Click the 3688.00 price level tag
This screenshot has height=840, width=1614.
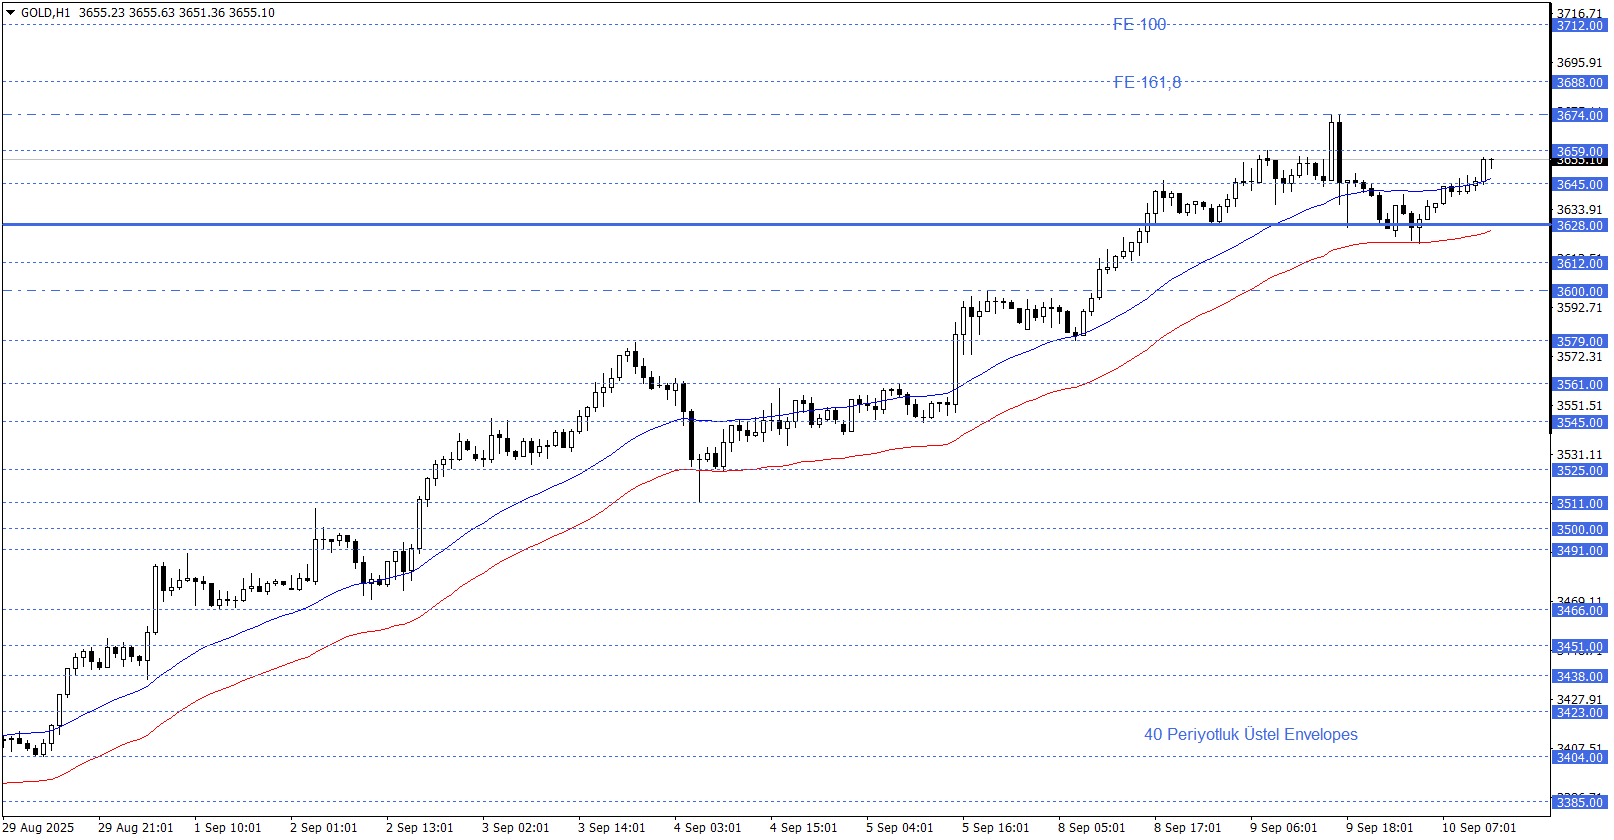(1580, 83)
